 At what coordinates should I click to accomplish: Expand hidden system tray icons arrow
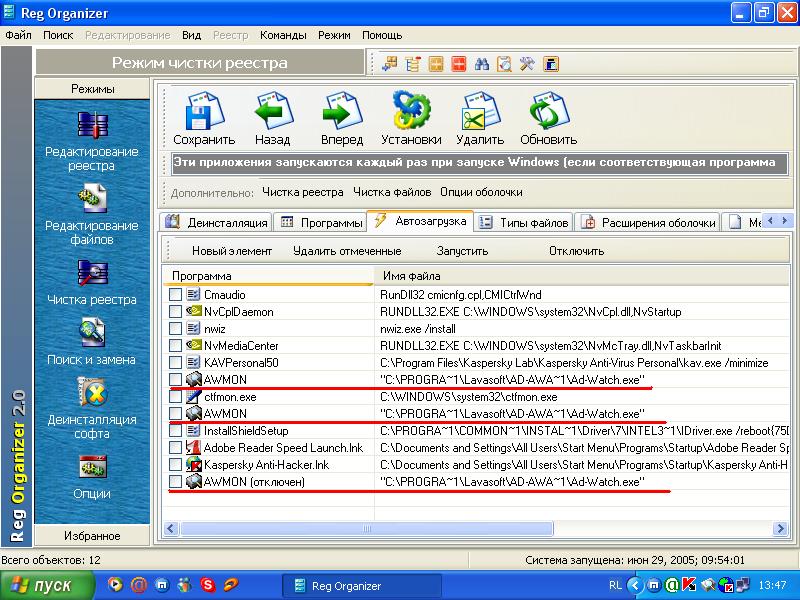tap(635, 585)
